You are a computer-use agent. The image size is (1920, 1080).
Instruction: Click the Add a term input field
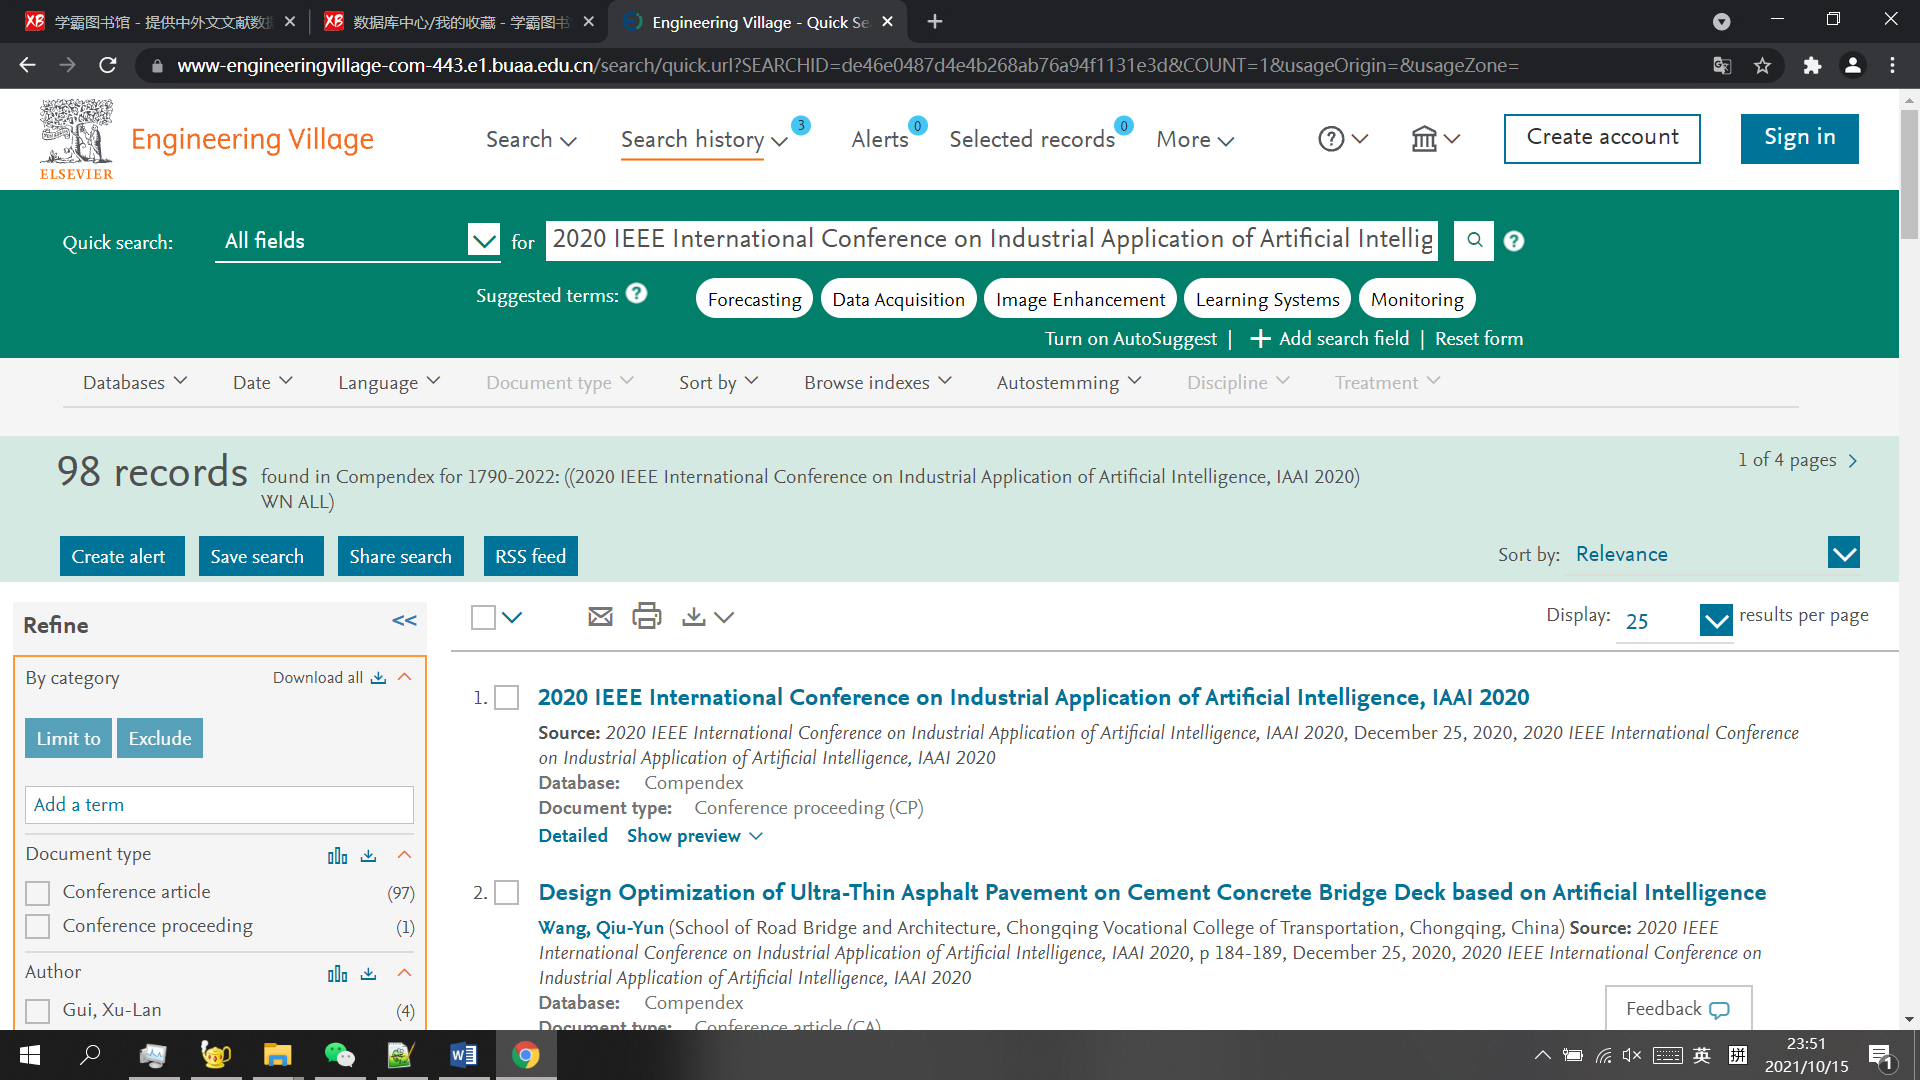tap(219, 805)
